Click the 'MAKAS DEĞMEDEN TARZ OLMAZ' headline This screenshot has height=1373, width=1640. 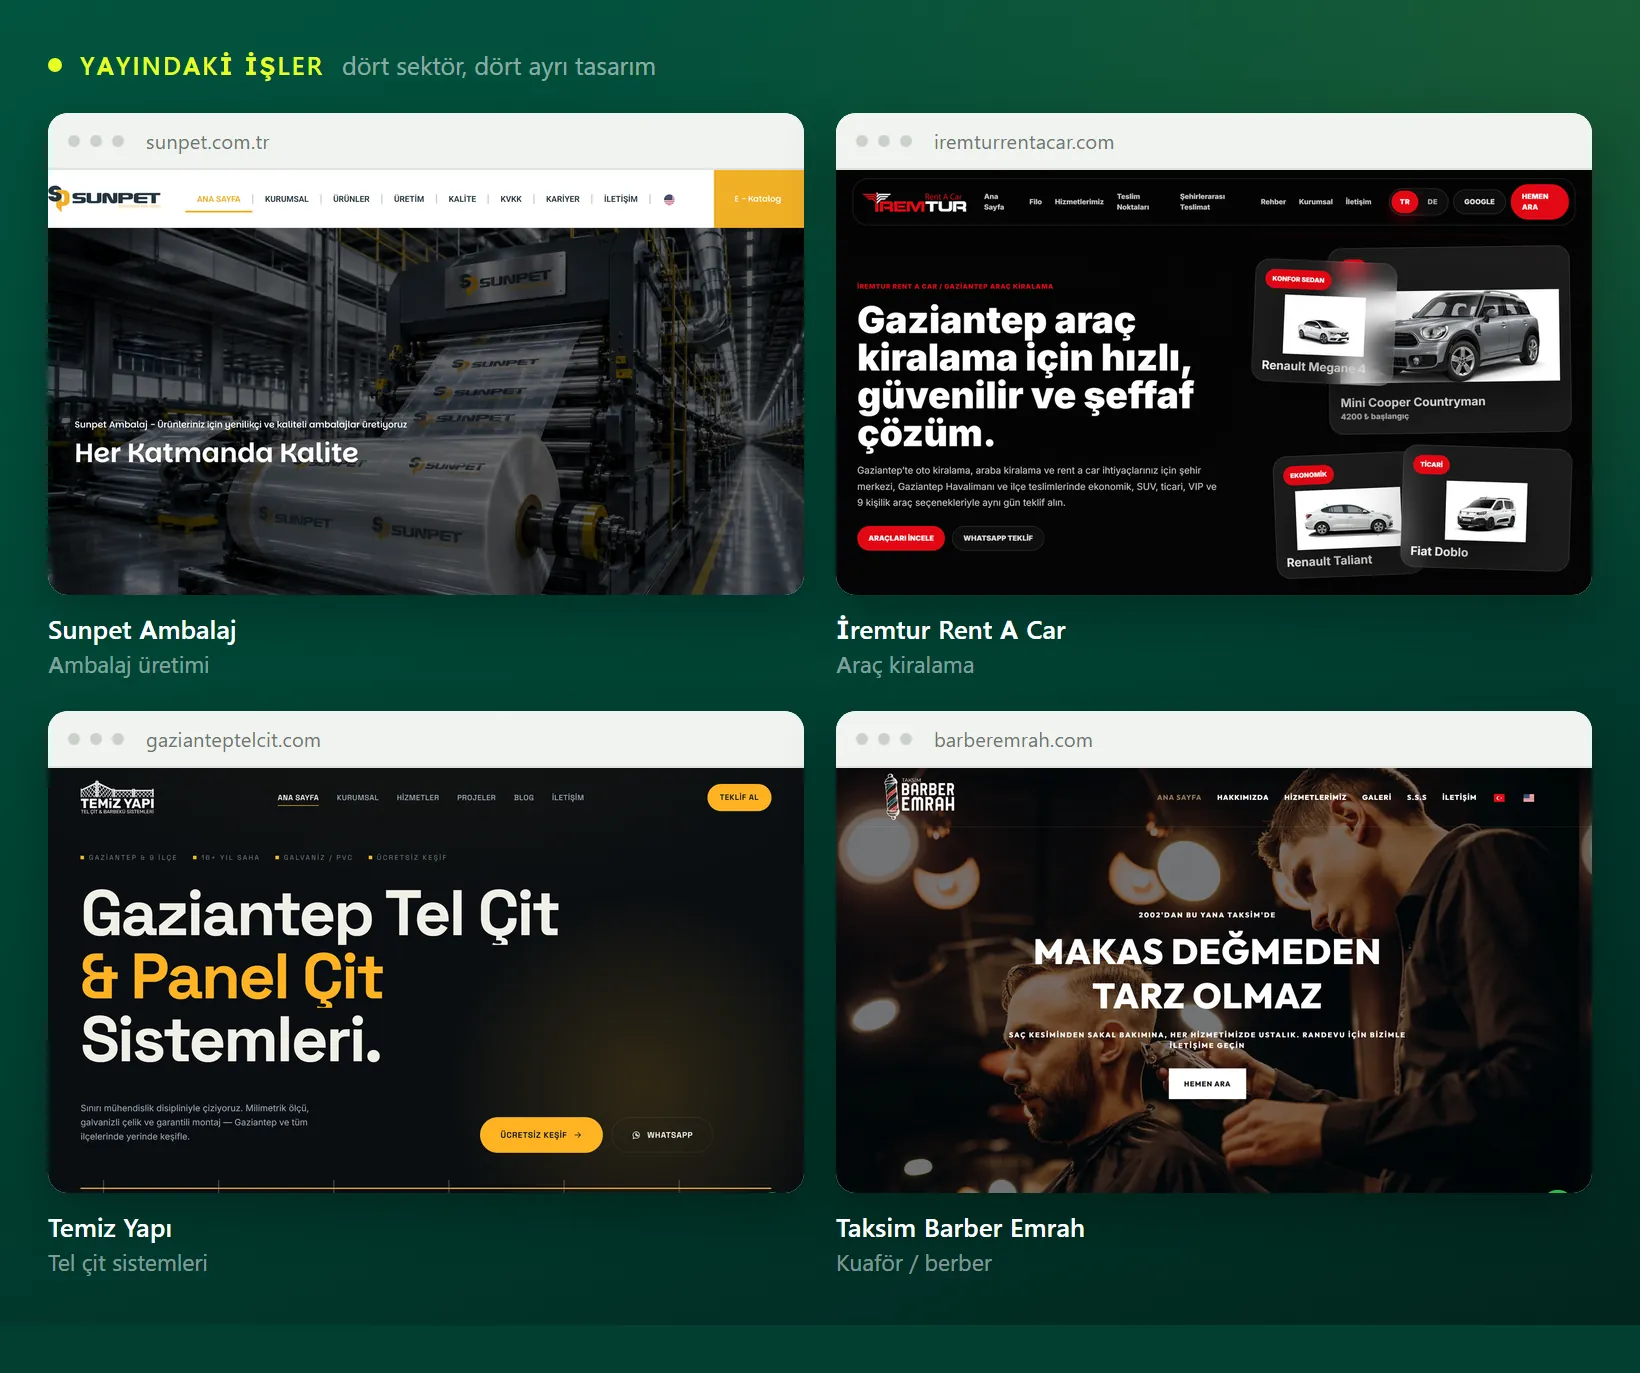click(1207, 973)
